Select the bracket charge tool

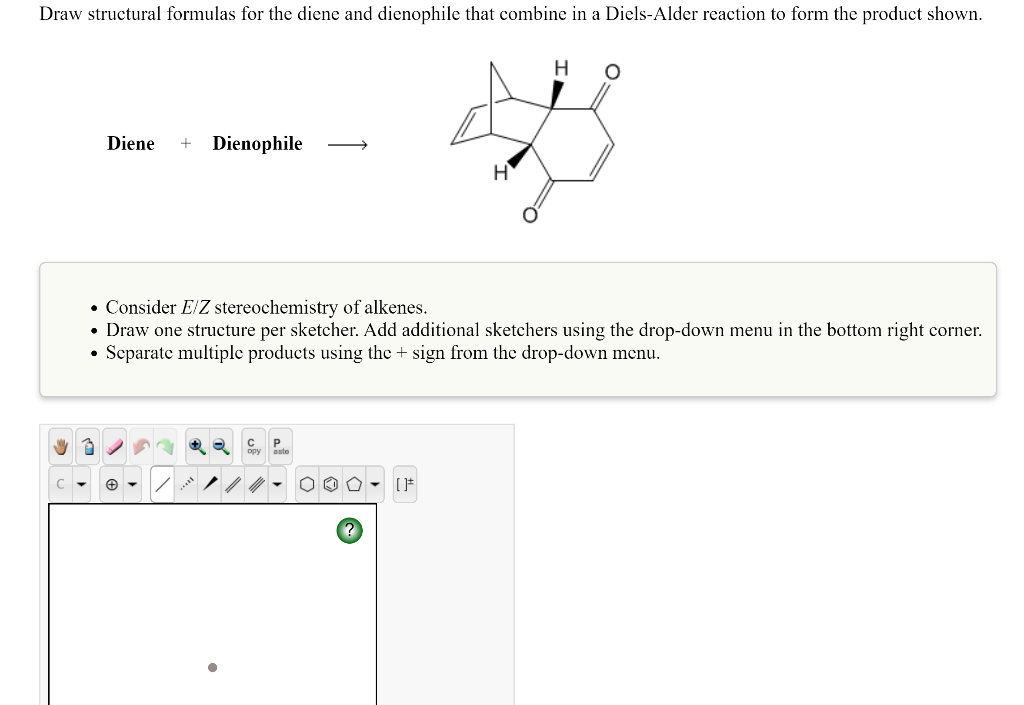click(x=404, y=482)
